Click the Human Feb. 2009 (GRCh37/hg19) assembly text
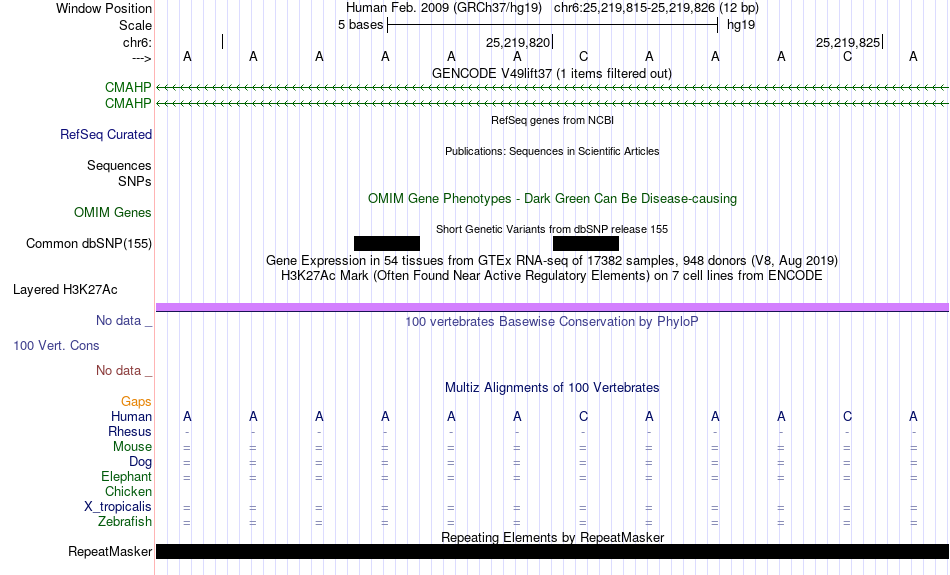Screen dimensions: 950x575 coord(443,8)
